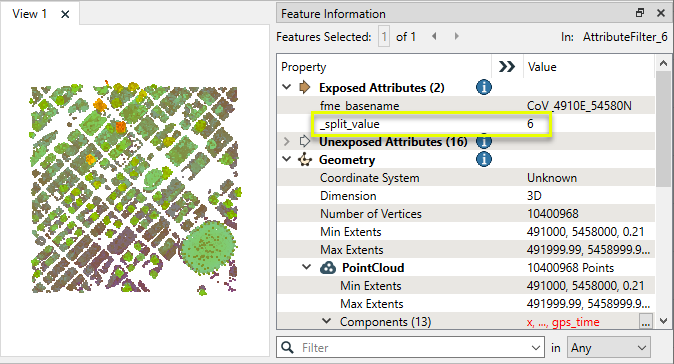Click the Exposed Attributes arrow icon

click(304, 87)
